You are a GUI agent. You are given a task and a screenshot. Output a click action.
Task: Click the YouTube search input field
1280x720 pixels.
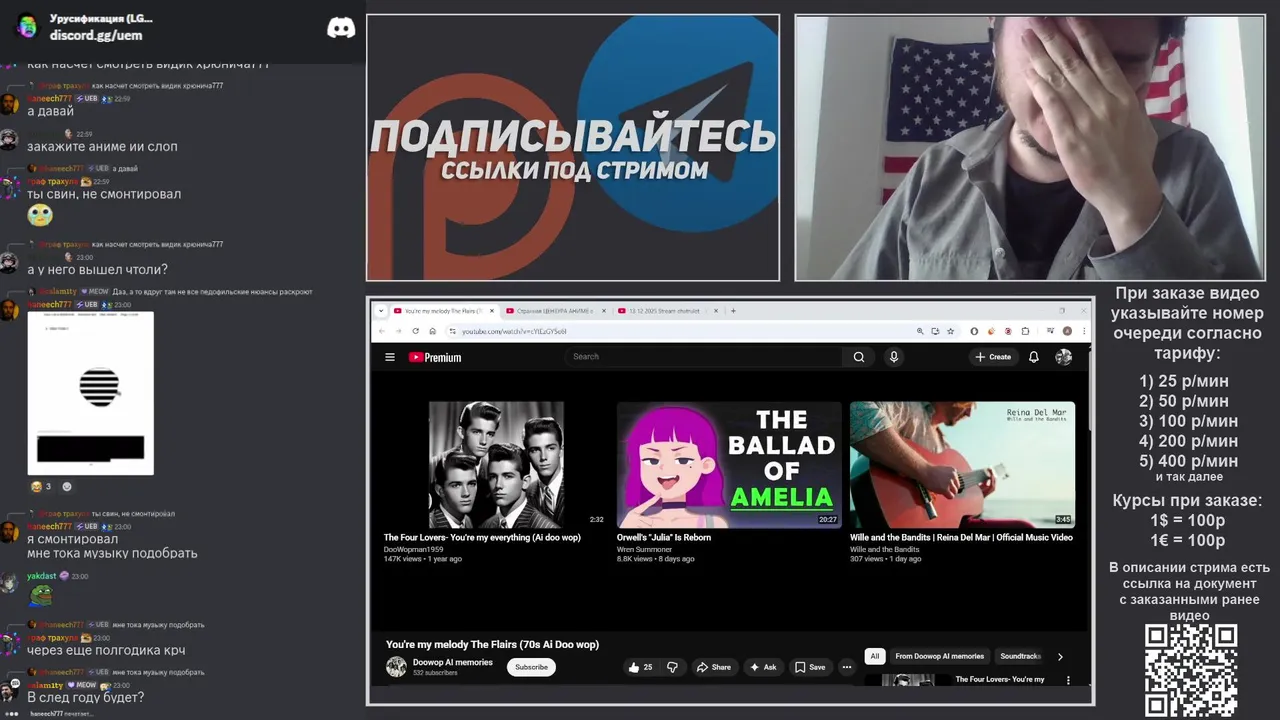(705, 357)
